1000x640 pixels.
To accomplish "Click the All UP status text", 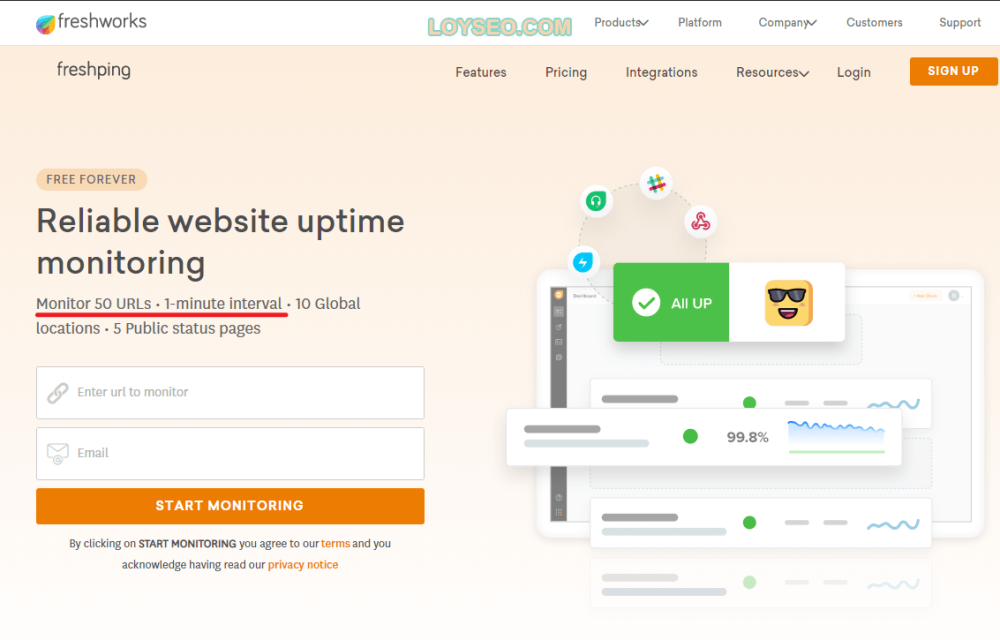I will pyautogui.click(x=691, y=303).
